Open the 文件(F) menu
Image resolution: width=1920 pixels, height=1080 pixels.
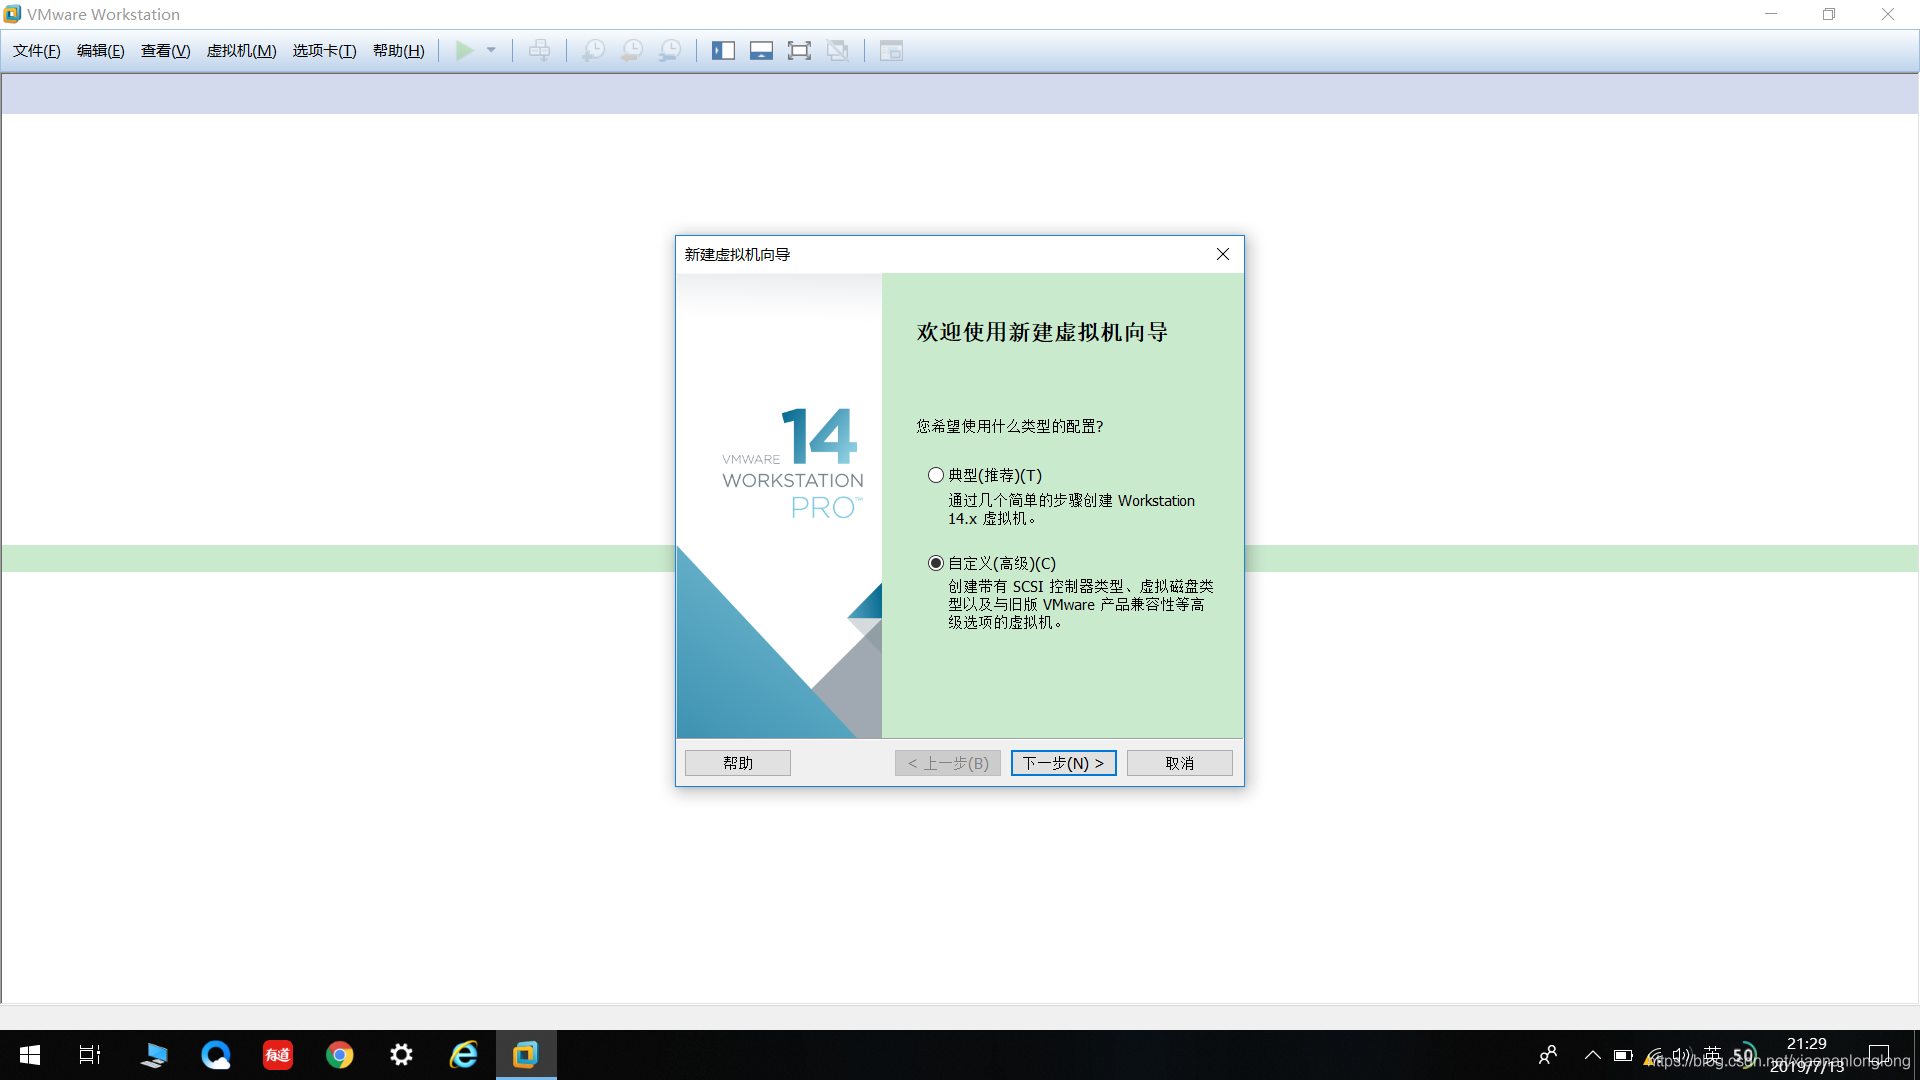[x=37, y=51]
